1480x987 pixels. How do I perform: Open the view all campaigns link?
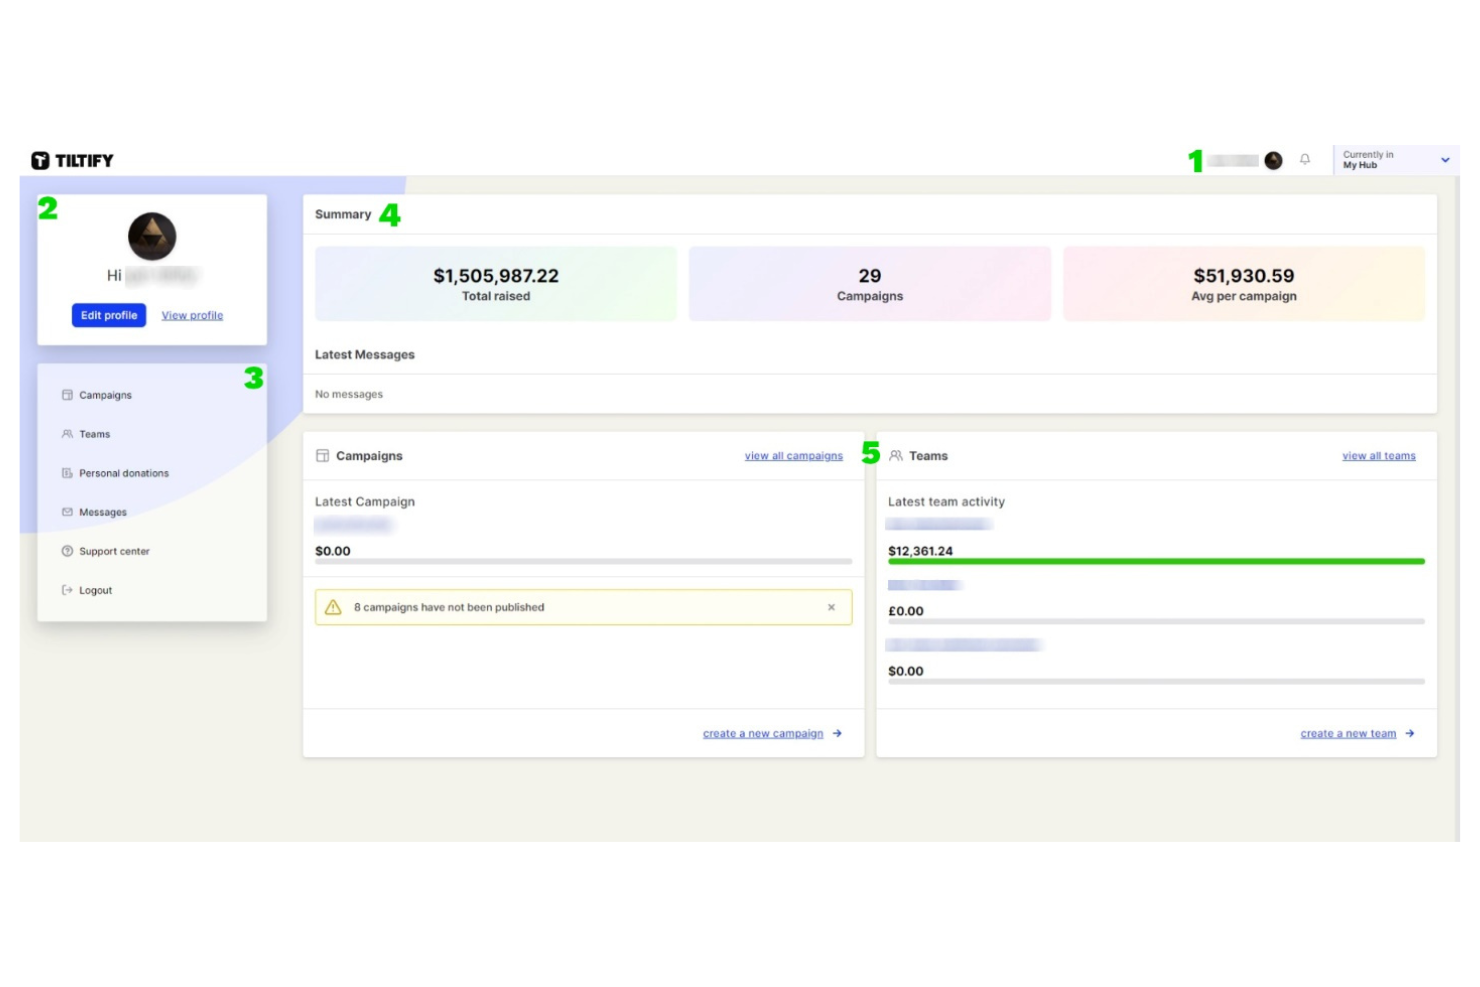[x=793, y=455]
